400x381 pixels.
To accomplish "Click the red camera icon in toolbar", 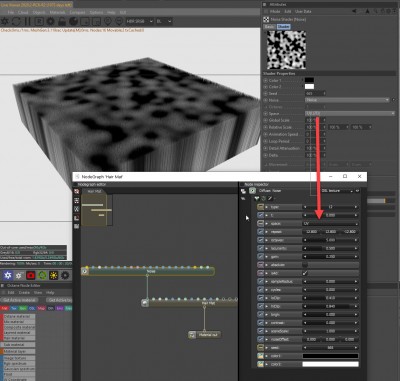I will tap(31, 275).
